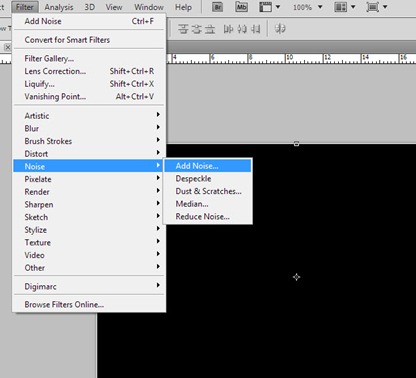The image size is (416, 378).
Task: Open the Analysis menu
Action: click(x=59, y=7)
